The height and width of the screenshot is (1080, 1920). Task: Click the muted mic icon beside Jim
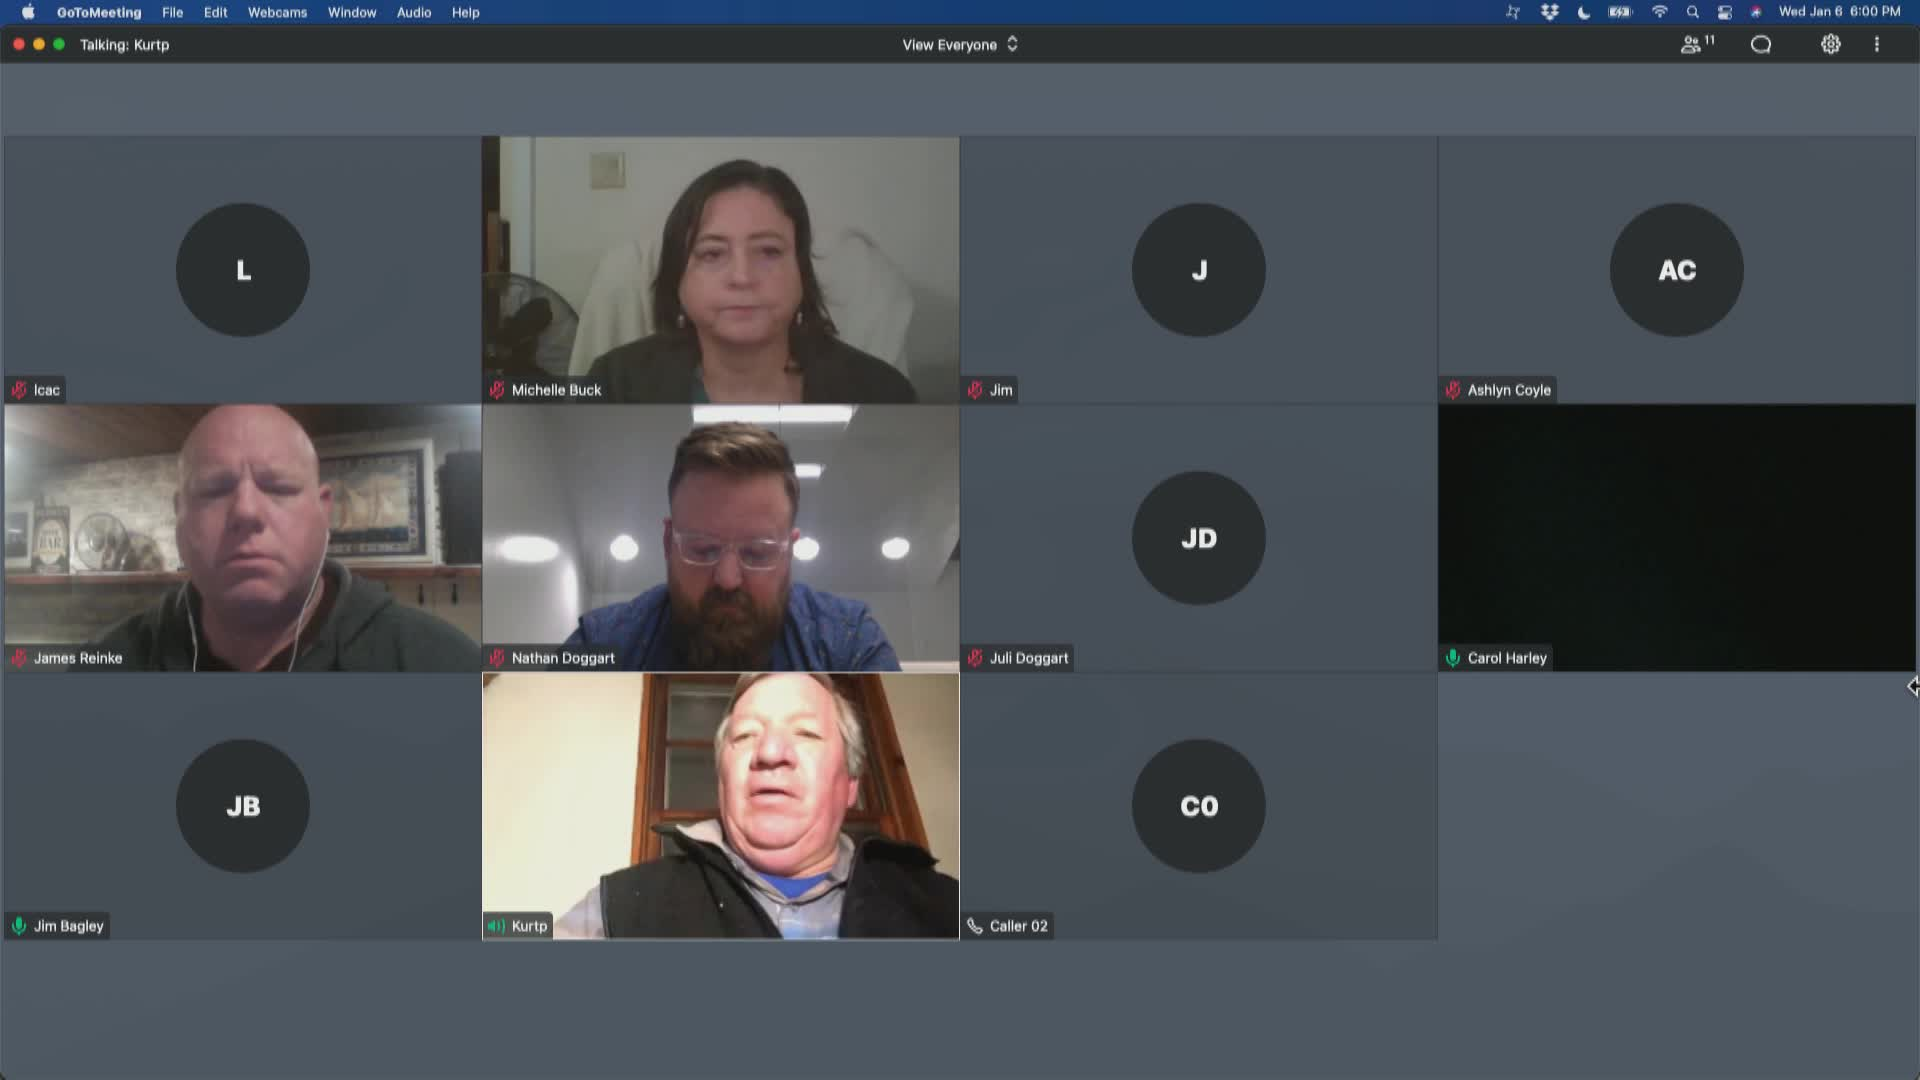(x=975, y=390)
